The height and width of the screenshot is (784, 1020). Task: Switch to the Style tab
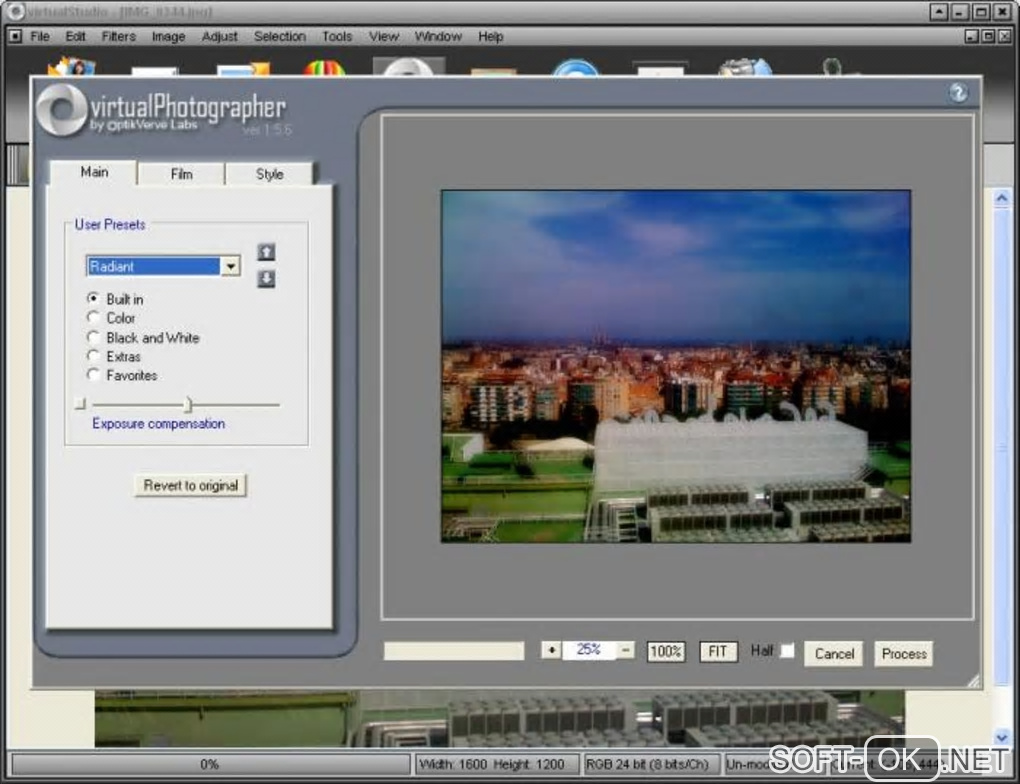click(x=269, y=174)
